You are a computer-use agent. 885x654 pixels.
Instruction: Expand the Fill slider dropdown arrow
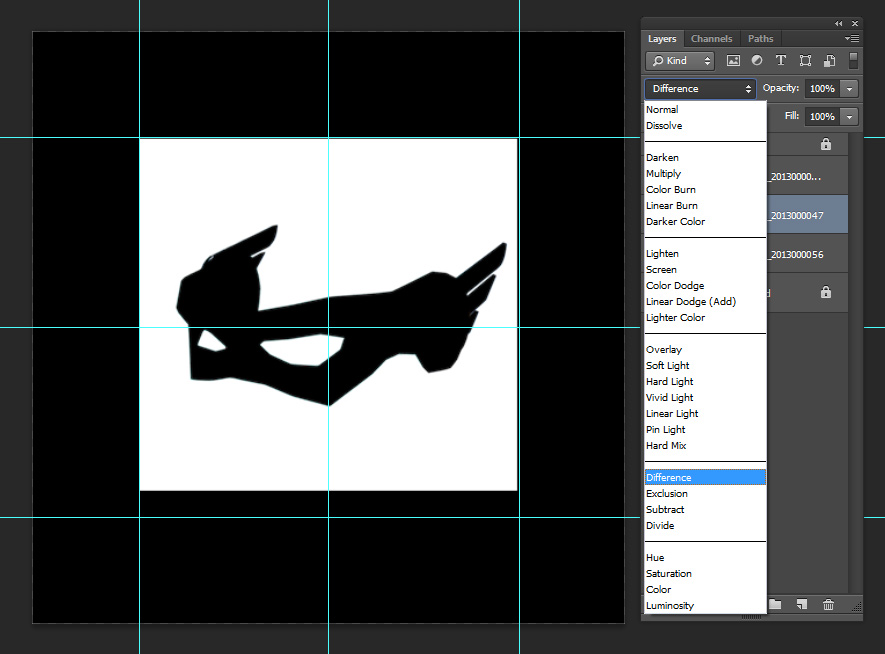pyautogui.click(x=850, y=117)
